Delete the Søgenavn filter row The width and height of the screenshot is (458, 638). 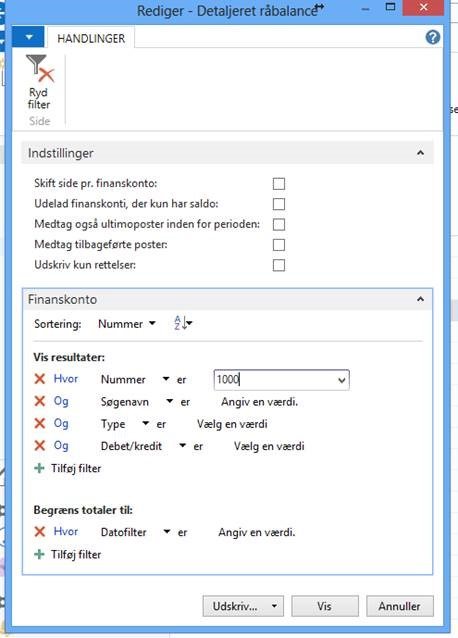39,402
